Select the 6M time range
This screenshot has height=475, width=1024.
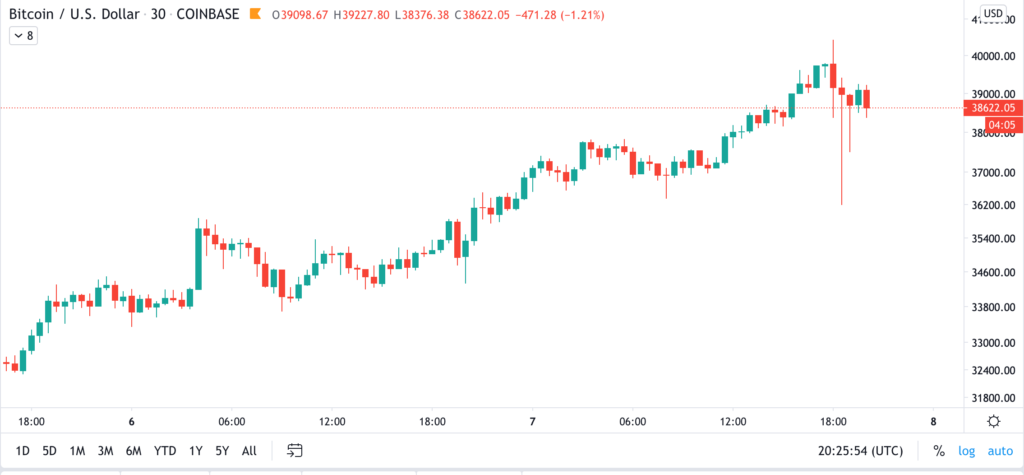pos(133,450)
